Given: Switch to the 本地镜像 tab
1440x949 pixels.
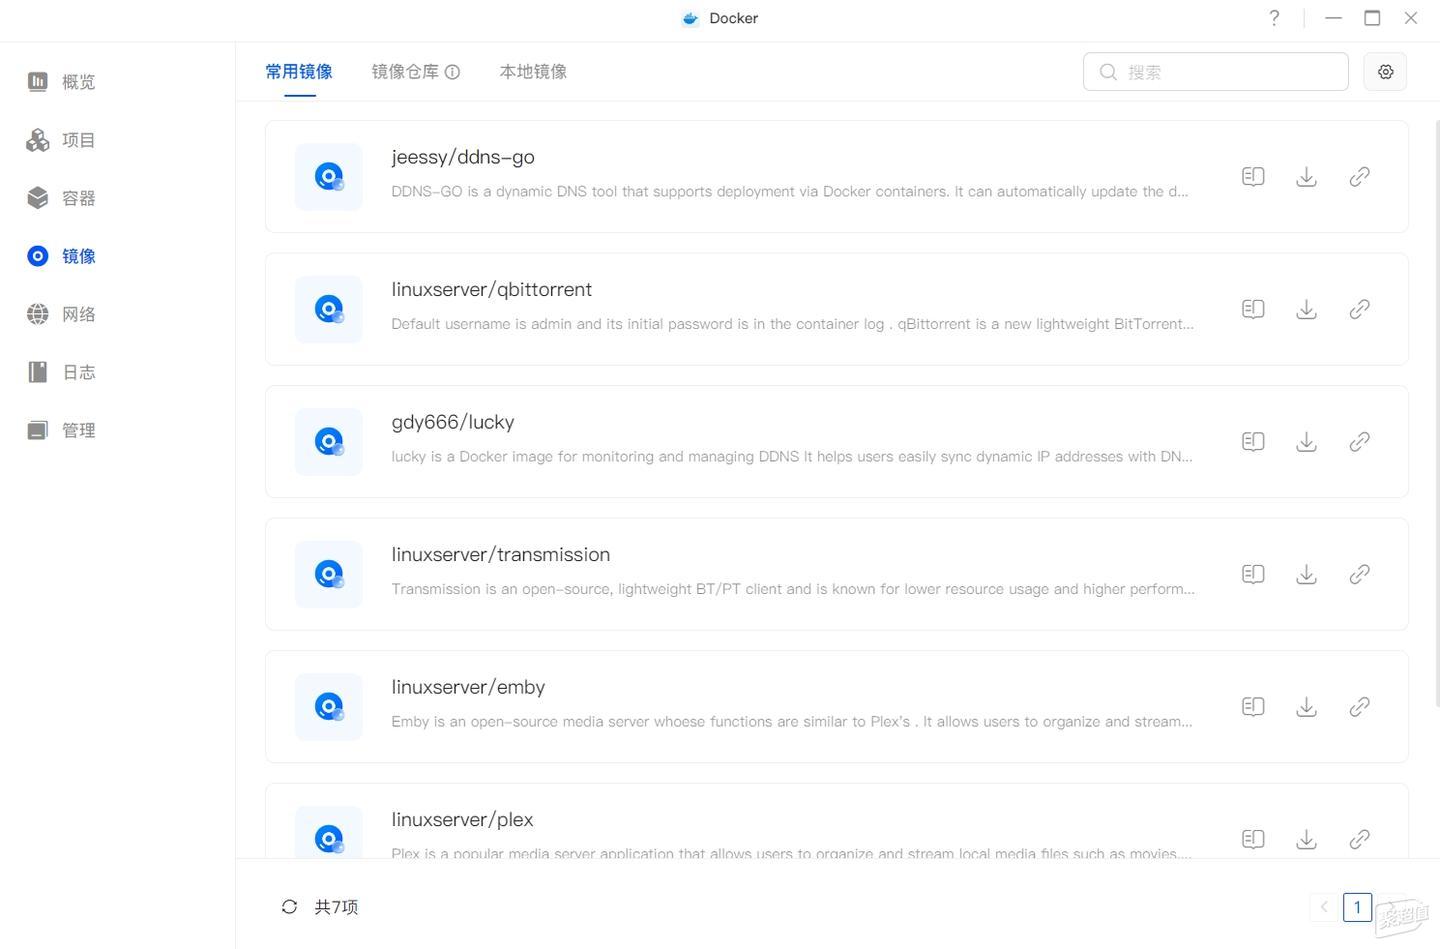Looking at the screenshot, I should point(533,72).
